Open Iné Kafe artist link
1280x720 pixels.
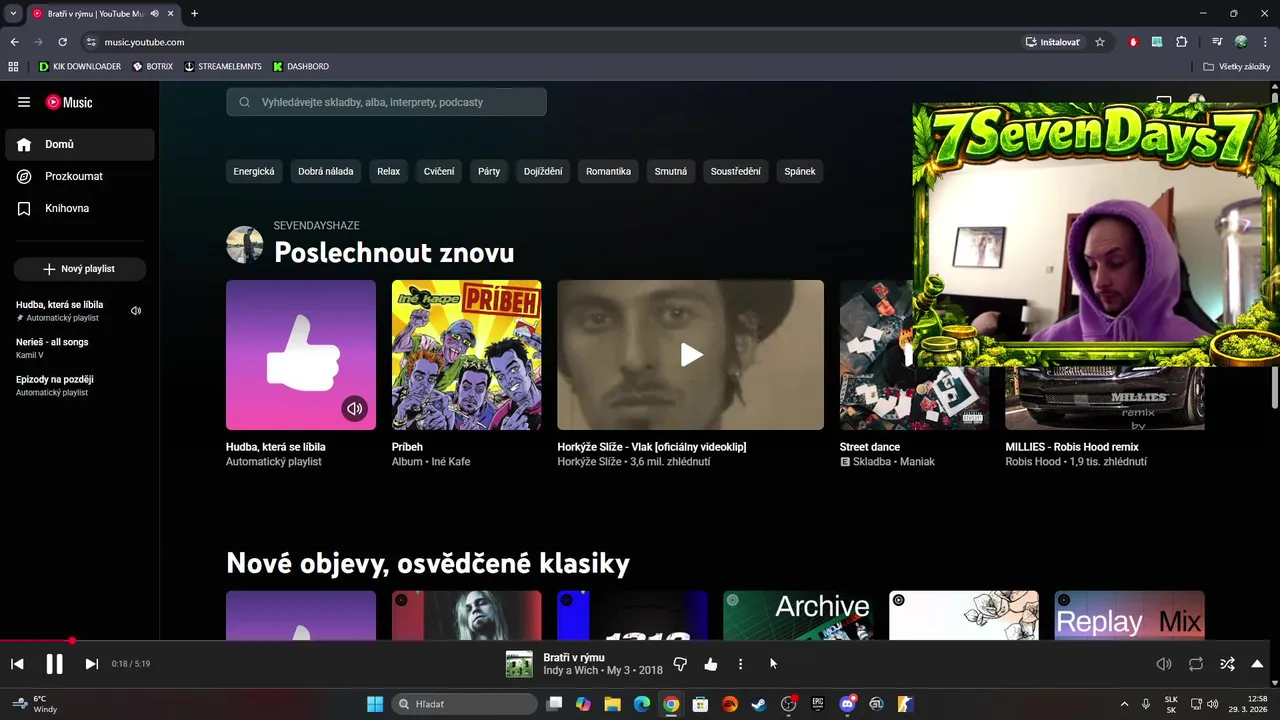coord(451,462)
